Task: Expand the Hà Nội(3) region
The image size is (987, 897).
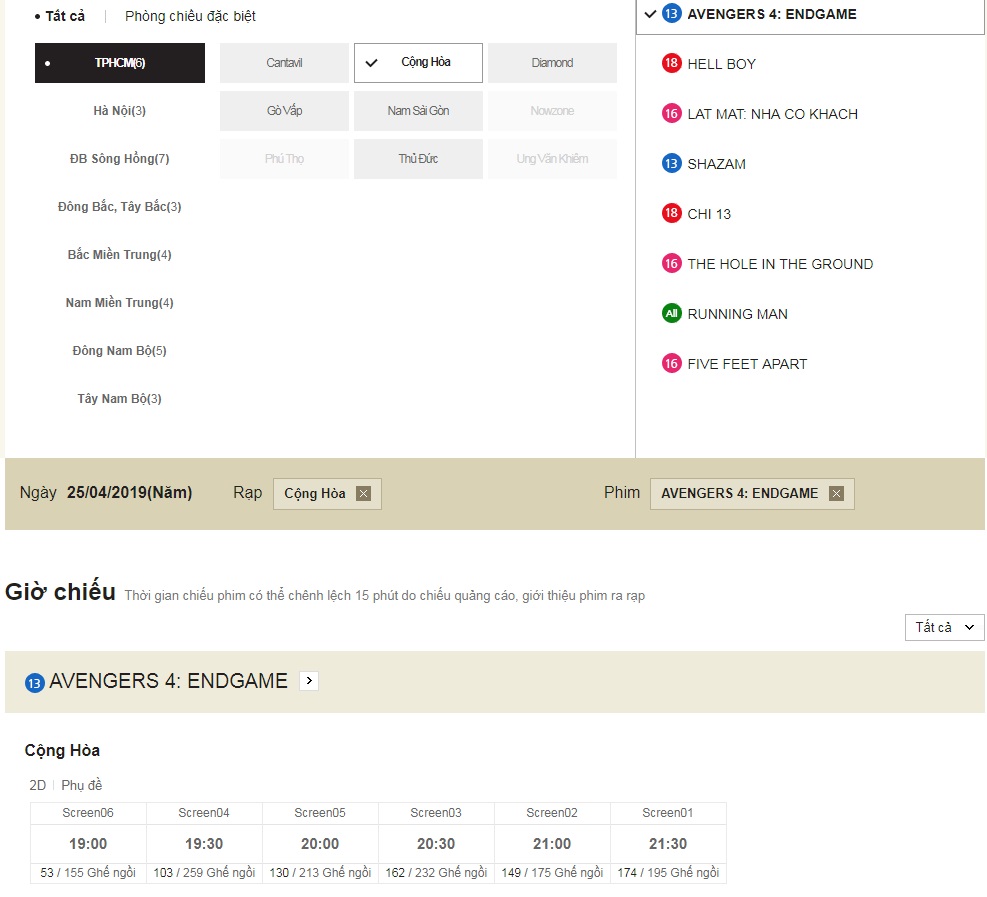Action: [120, 111]
